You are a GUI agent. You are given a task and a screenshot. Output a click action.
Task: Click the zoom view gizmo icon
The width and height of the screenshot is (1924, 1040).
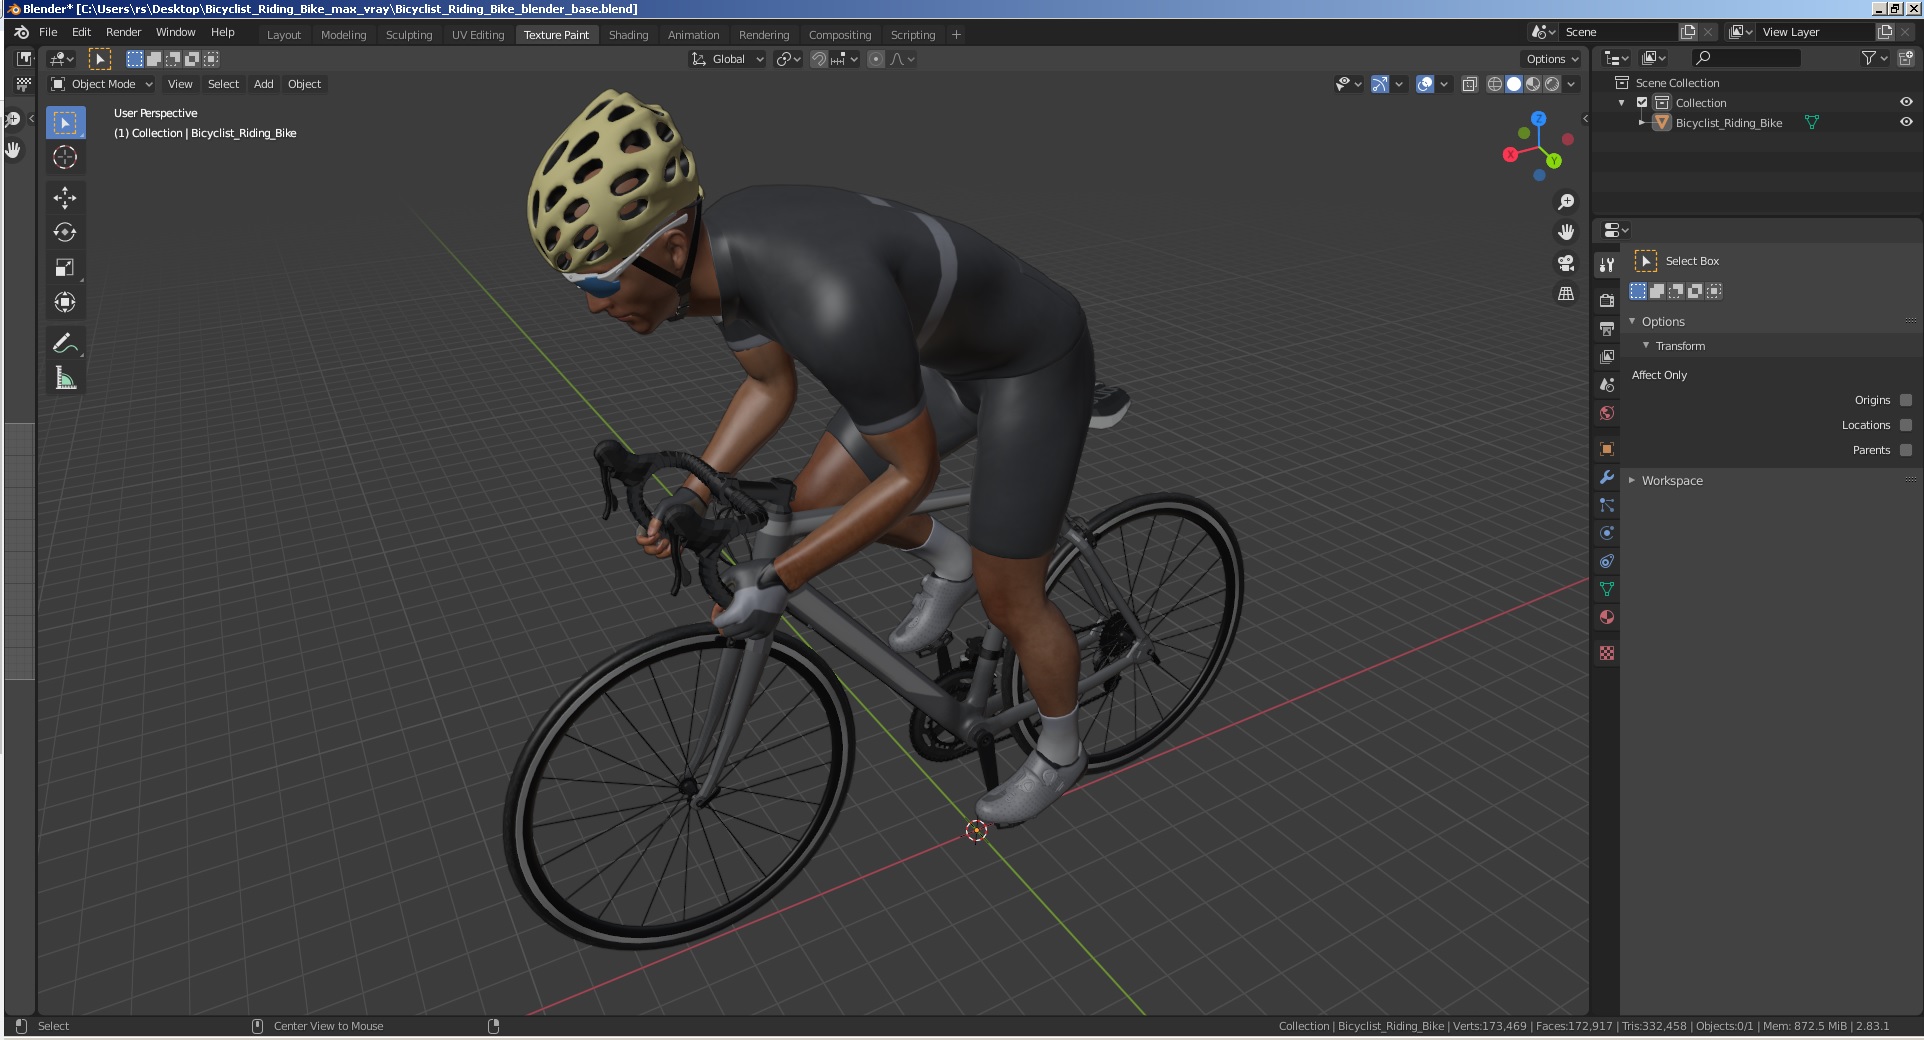point(1566,203)
